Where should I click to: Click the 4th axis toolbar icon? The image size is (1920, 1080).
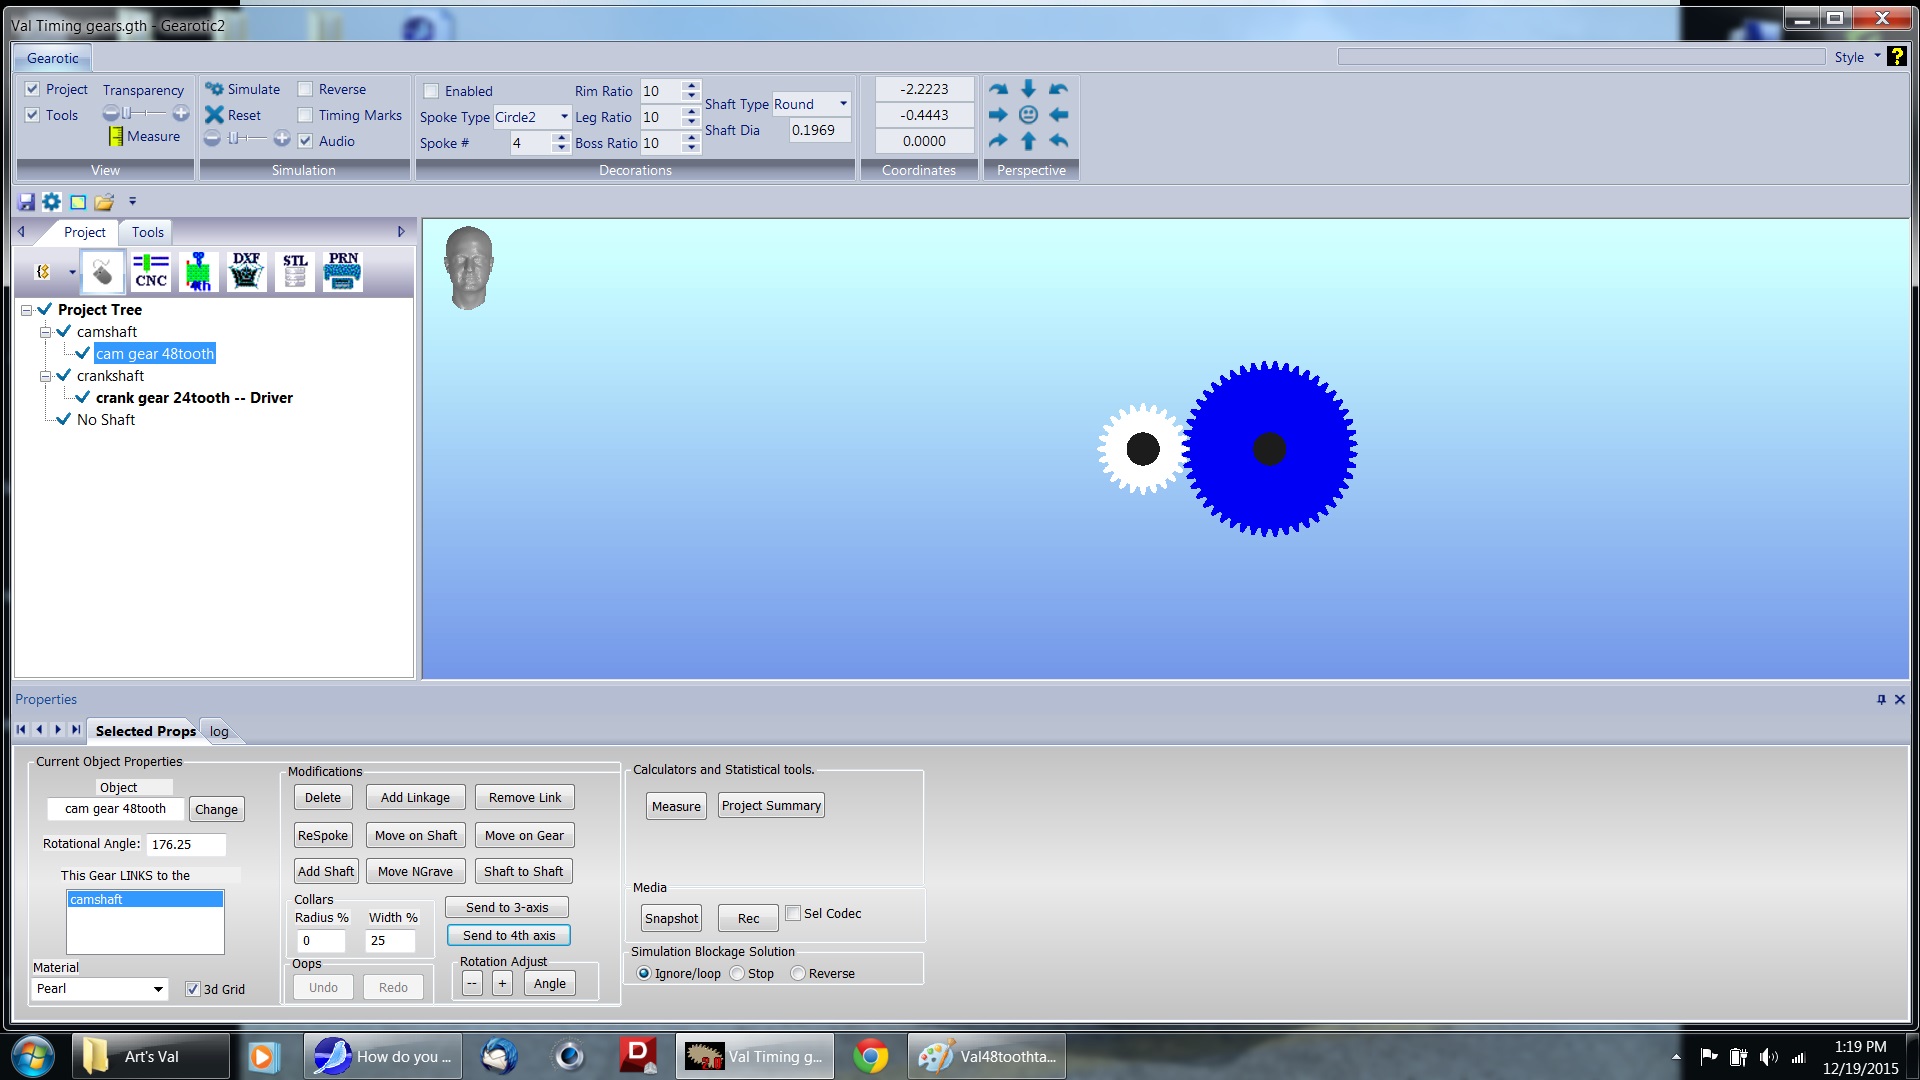(199, 271)
